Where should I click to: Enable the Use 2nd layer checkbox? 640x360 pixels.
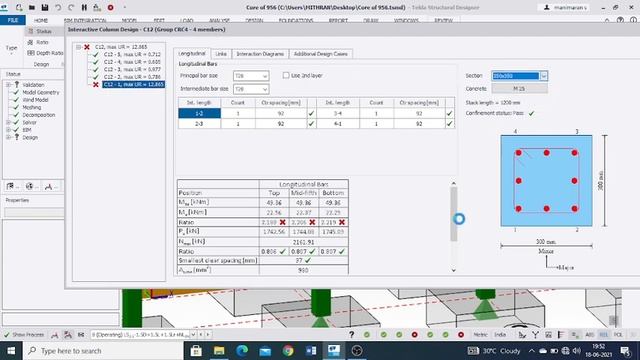(286, 76)
